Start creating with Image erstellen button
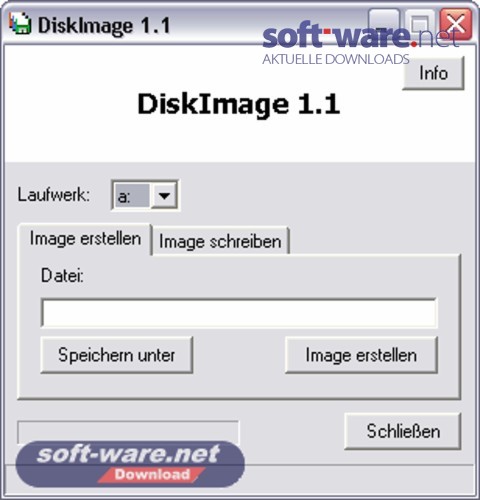 (x=361, y=355)
